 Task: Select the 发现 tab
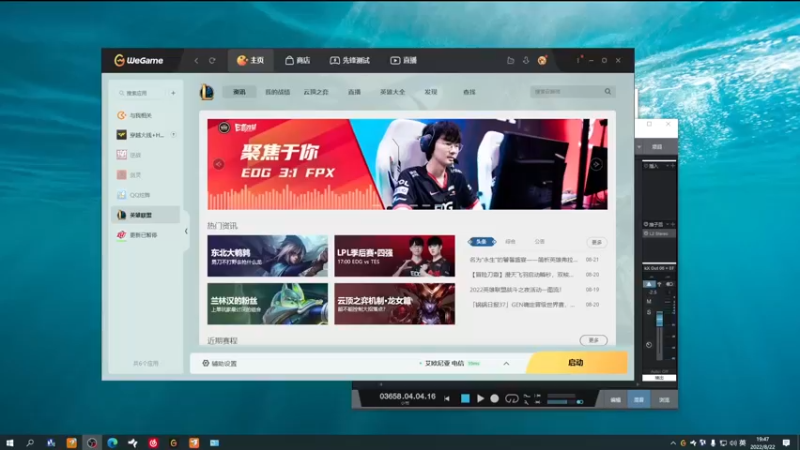[x=431, y=92]
